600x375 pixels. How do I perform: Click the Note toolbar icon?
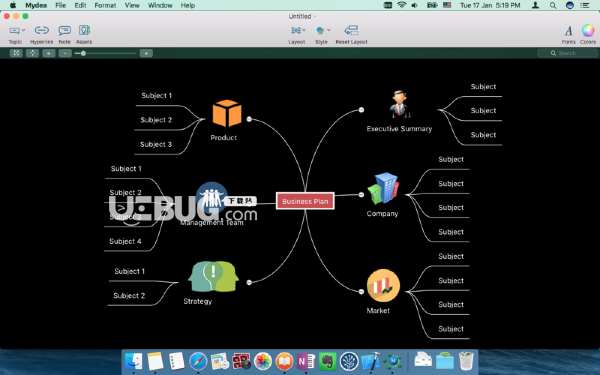pos(64,30)
